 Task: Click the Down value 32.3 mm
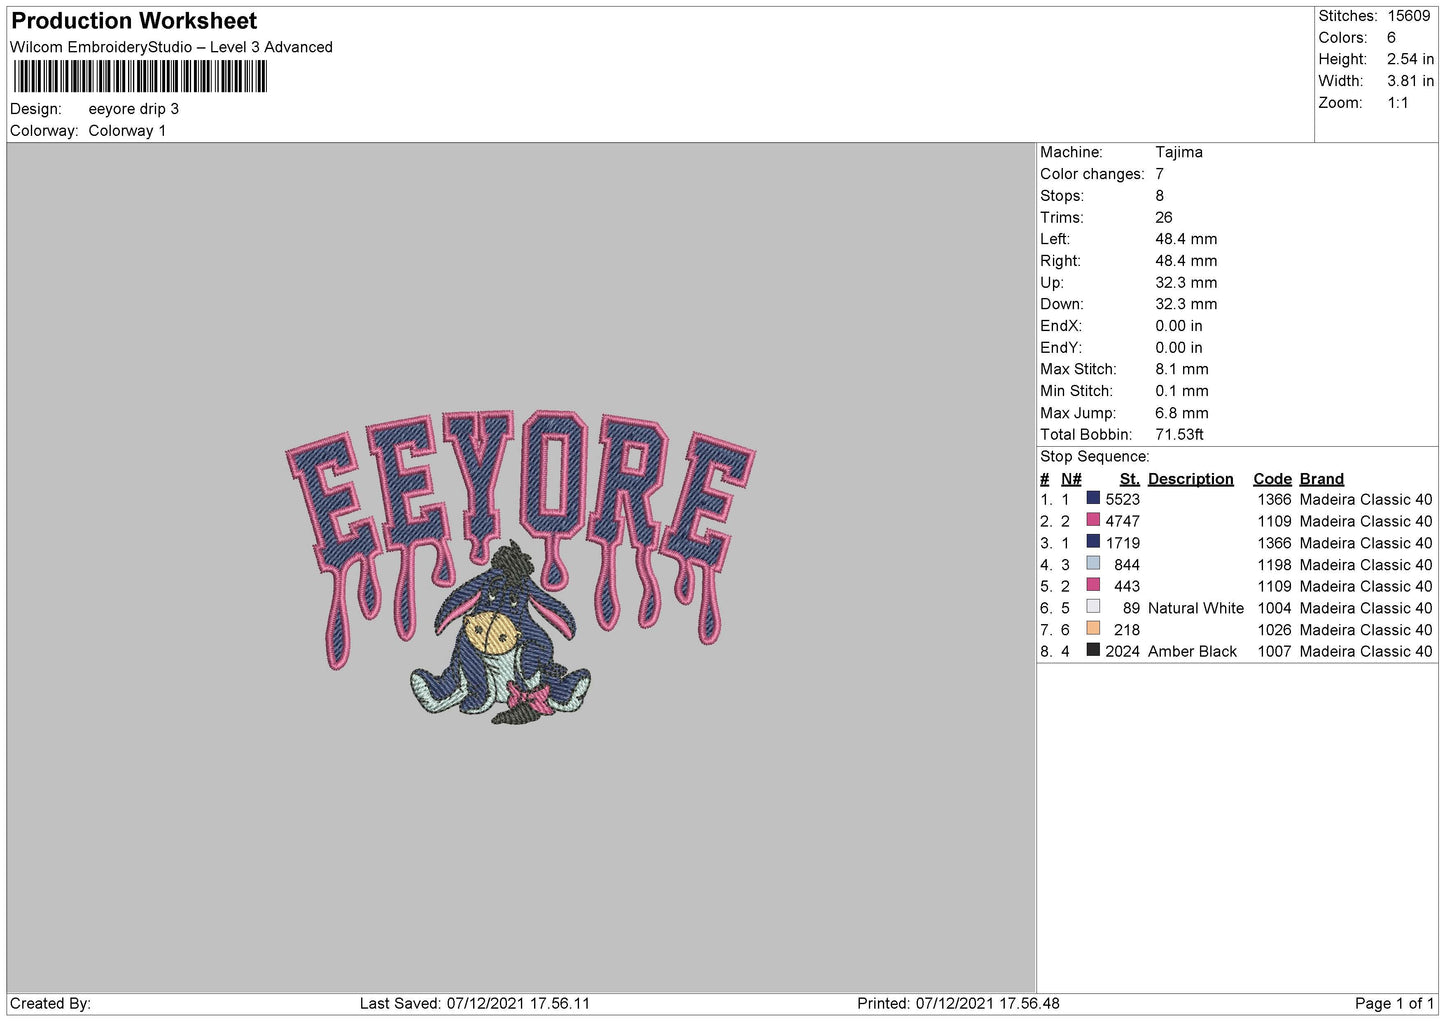(1186, 304)
